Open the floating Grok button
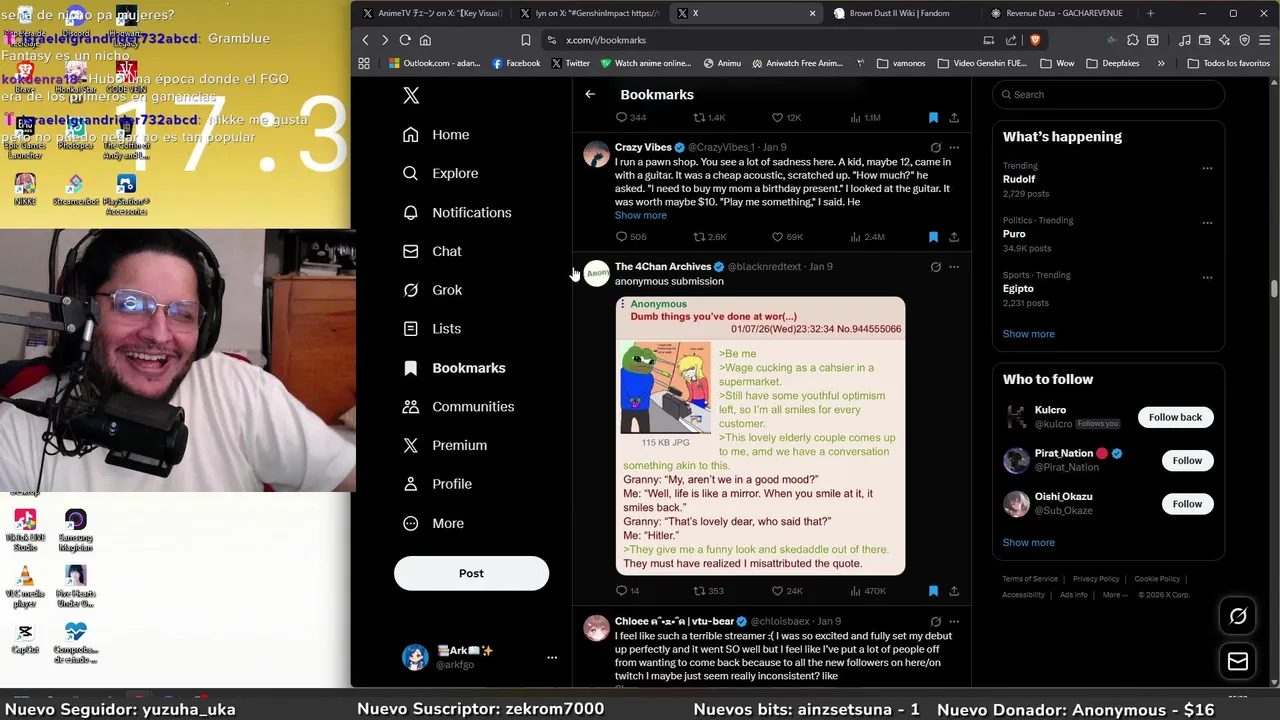1280x720 pixels. [x=1238, y=617]
